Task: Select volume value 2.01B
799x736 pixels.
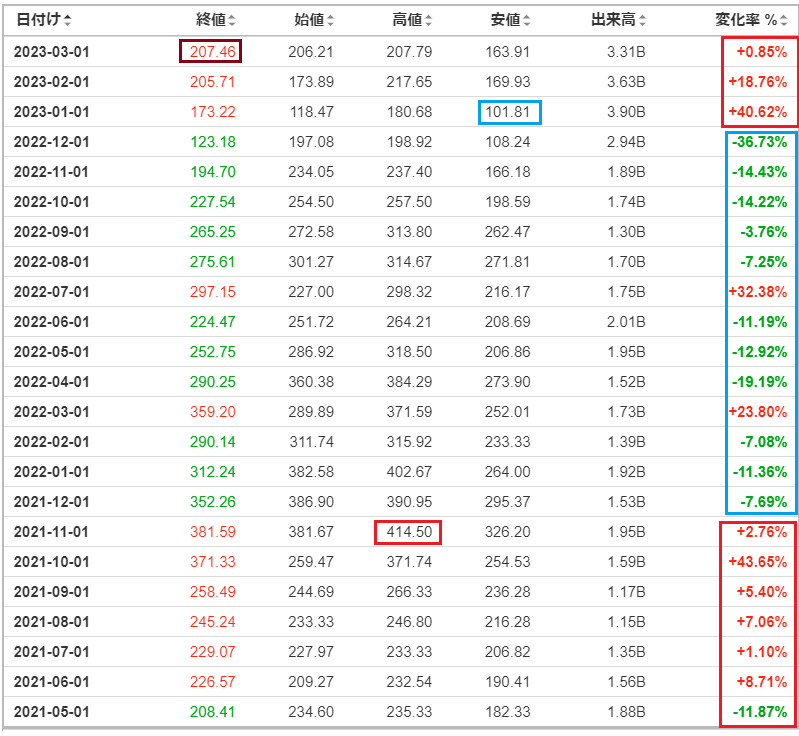Action: click(x=626, y=322)
